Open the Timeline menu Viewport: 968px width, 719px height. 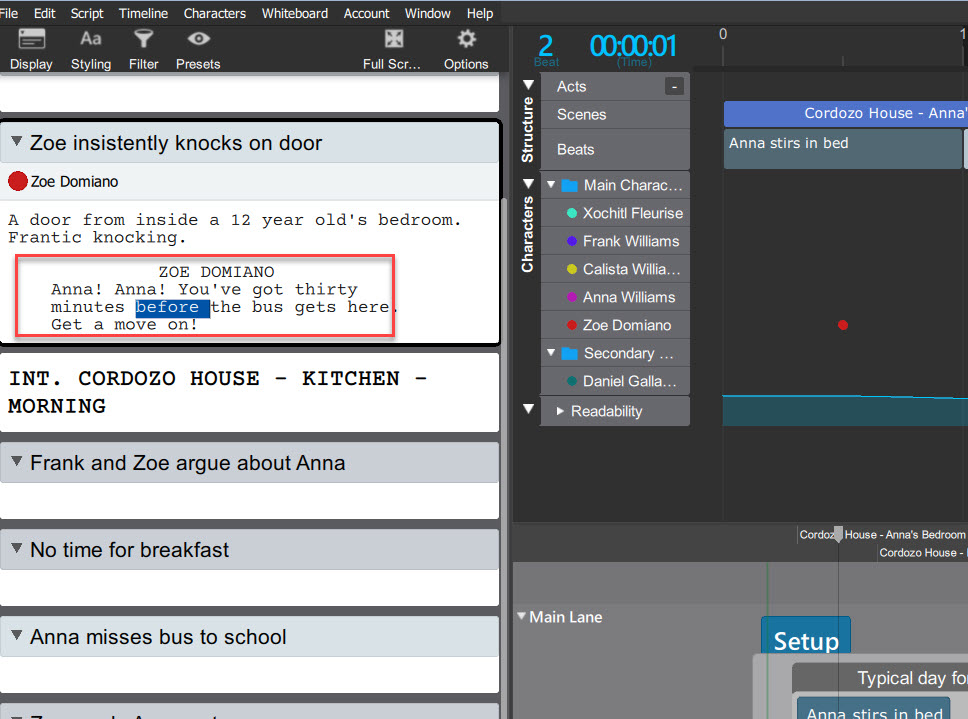[x=143, y=13]
